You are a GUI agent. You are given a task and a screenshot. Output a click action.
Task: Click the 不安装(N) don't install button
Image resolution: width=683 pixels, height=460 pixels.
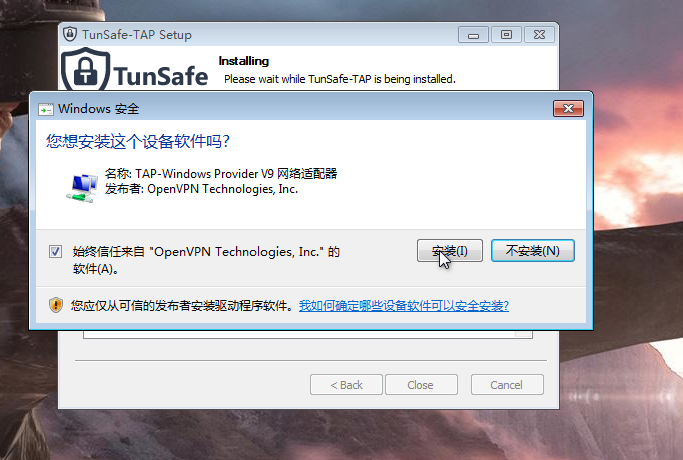pyautogui.click(x=532, y=250)
